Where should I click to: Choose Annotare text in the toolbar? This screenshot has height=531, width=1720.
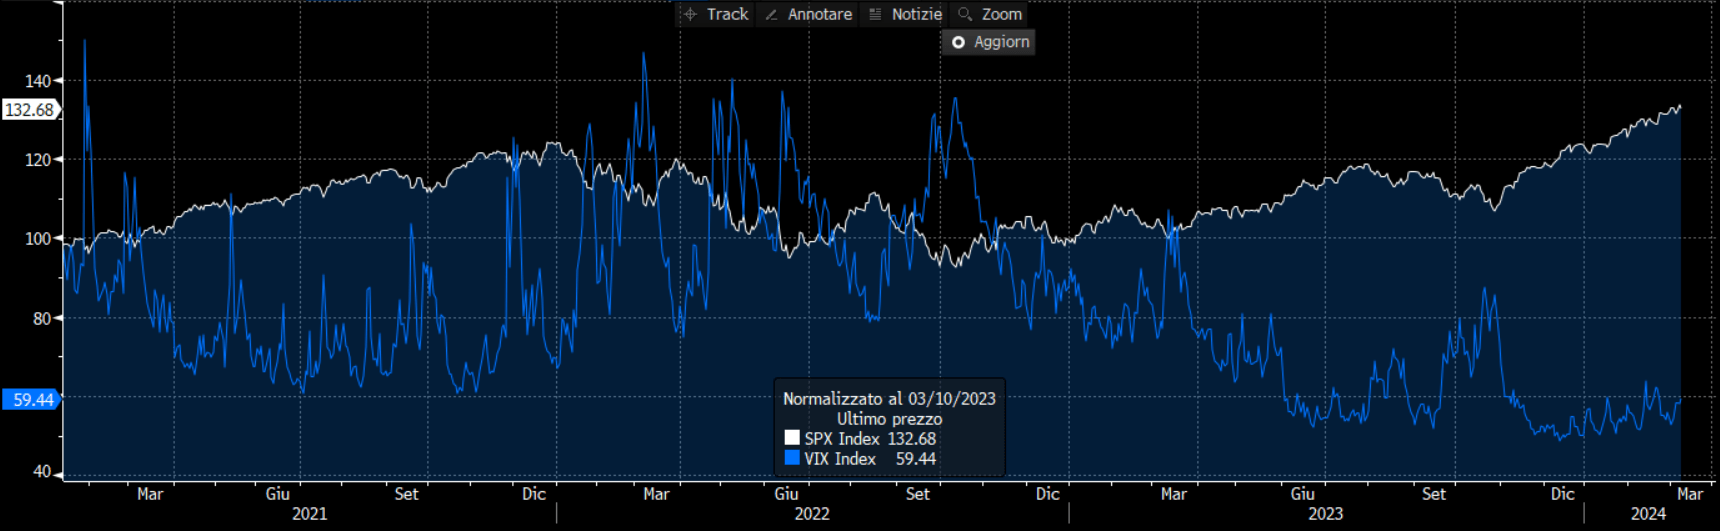819,14
